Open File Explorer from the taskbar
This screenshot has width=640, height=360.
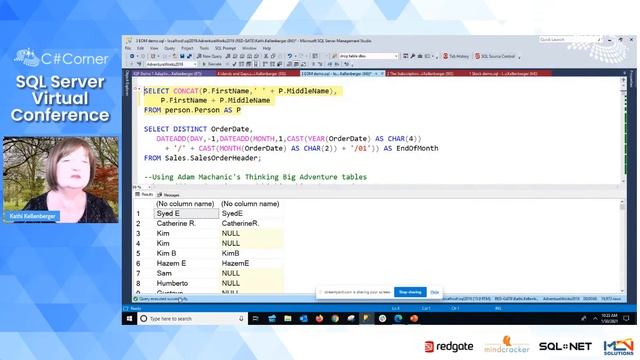(x=288, y=318)
